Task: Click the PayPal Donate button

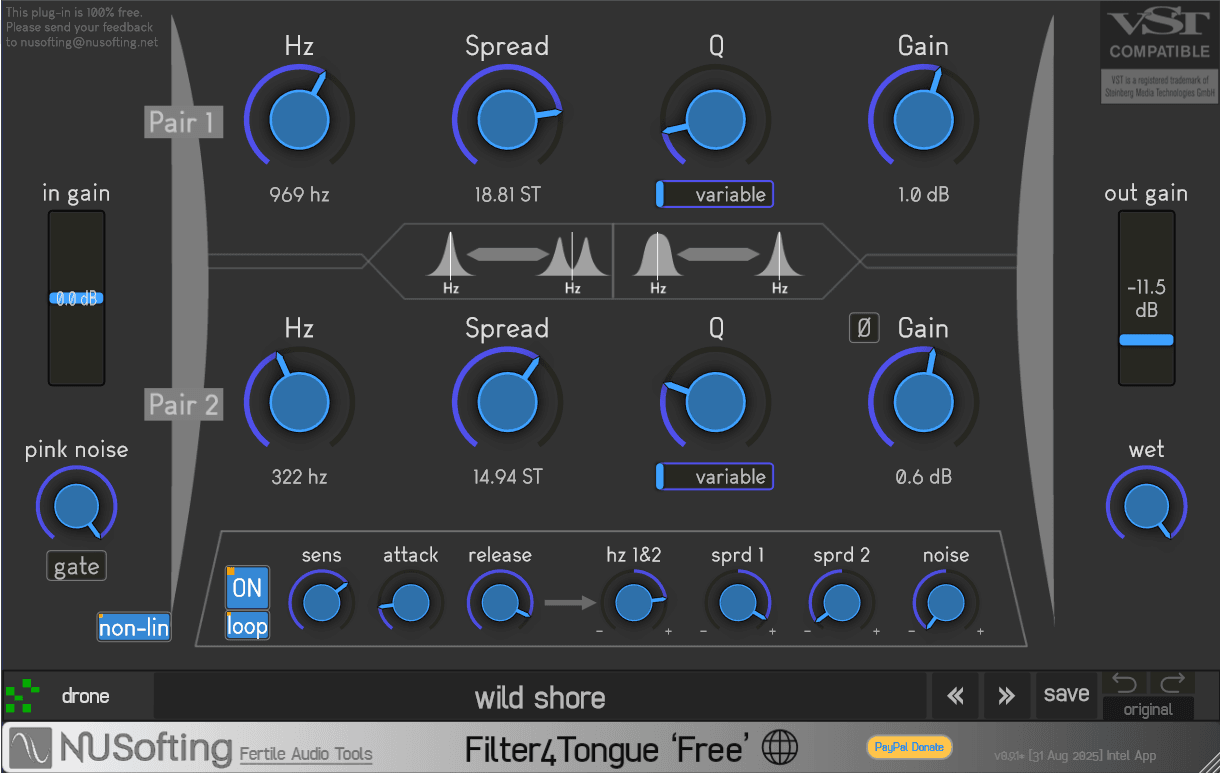Action: point(909,747)
